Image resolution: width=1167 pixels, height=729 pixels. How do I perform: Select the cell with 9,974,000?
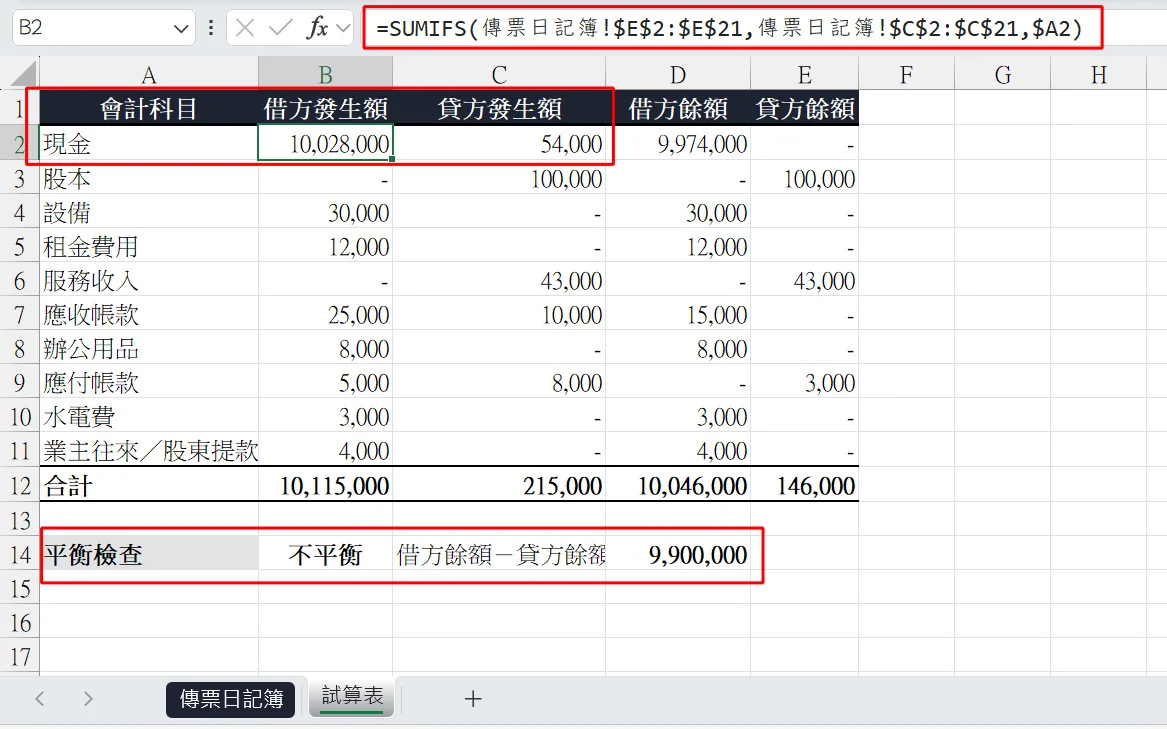[677, 143]
